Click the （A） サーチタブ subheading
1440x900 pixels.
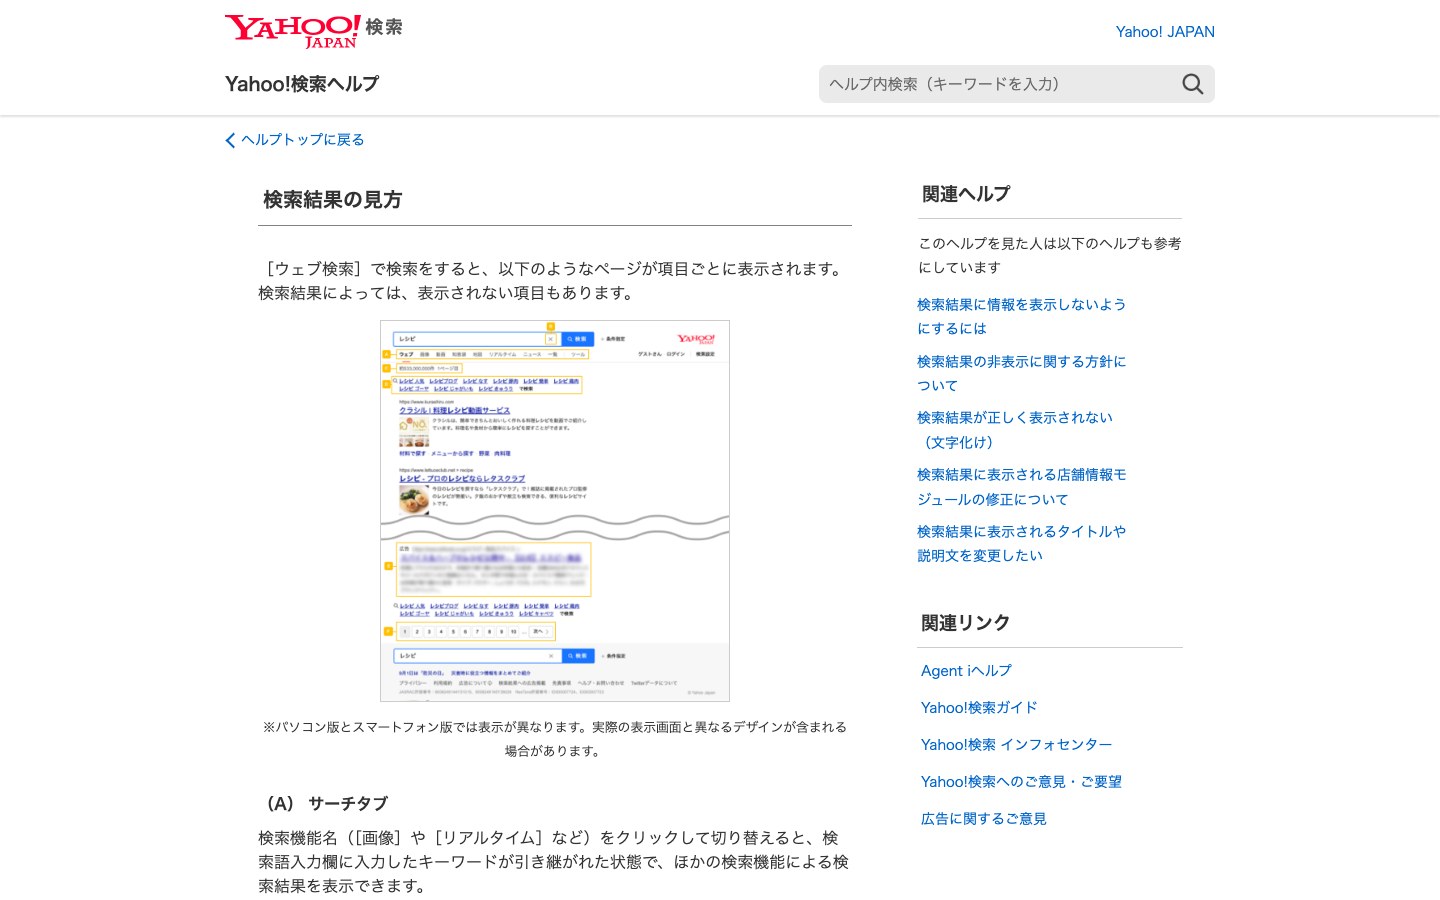pyautogui.click(x=323, y=804)
